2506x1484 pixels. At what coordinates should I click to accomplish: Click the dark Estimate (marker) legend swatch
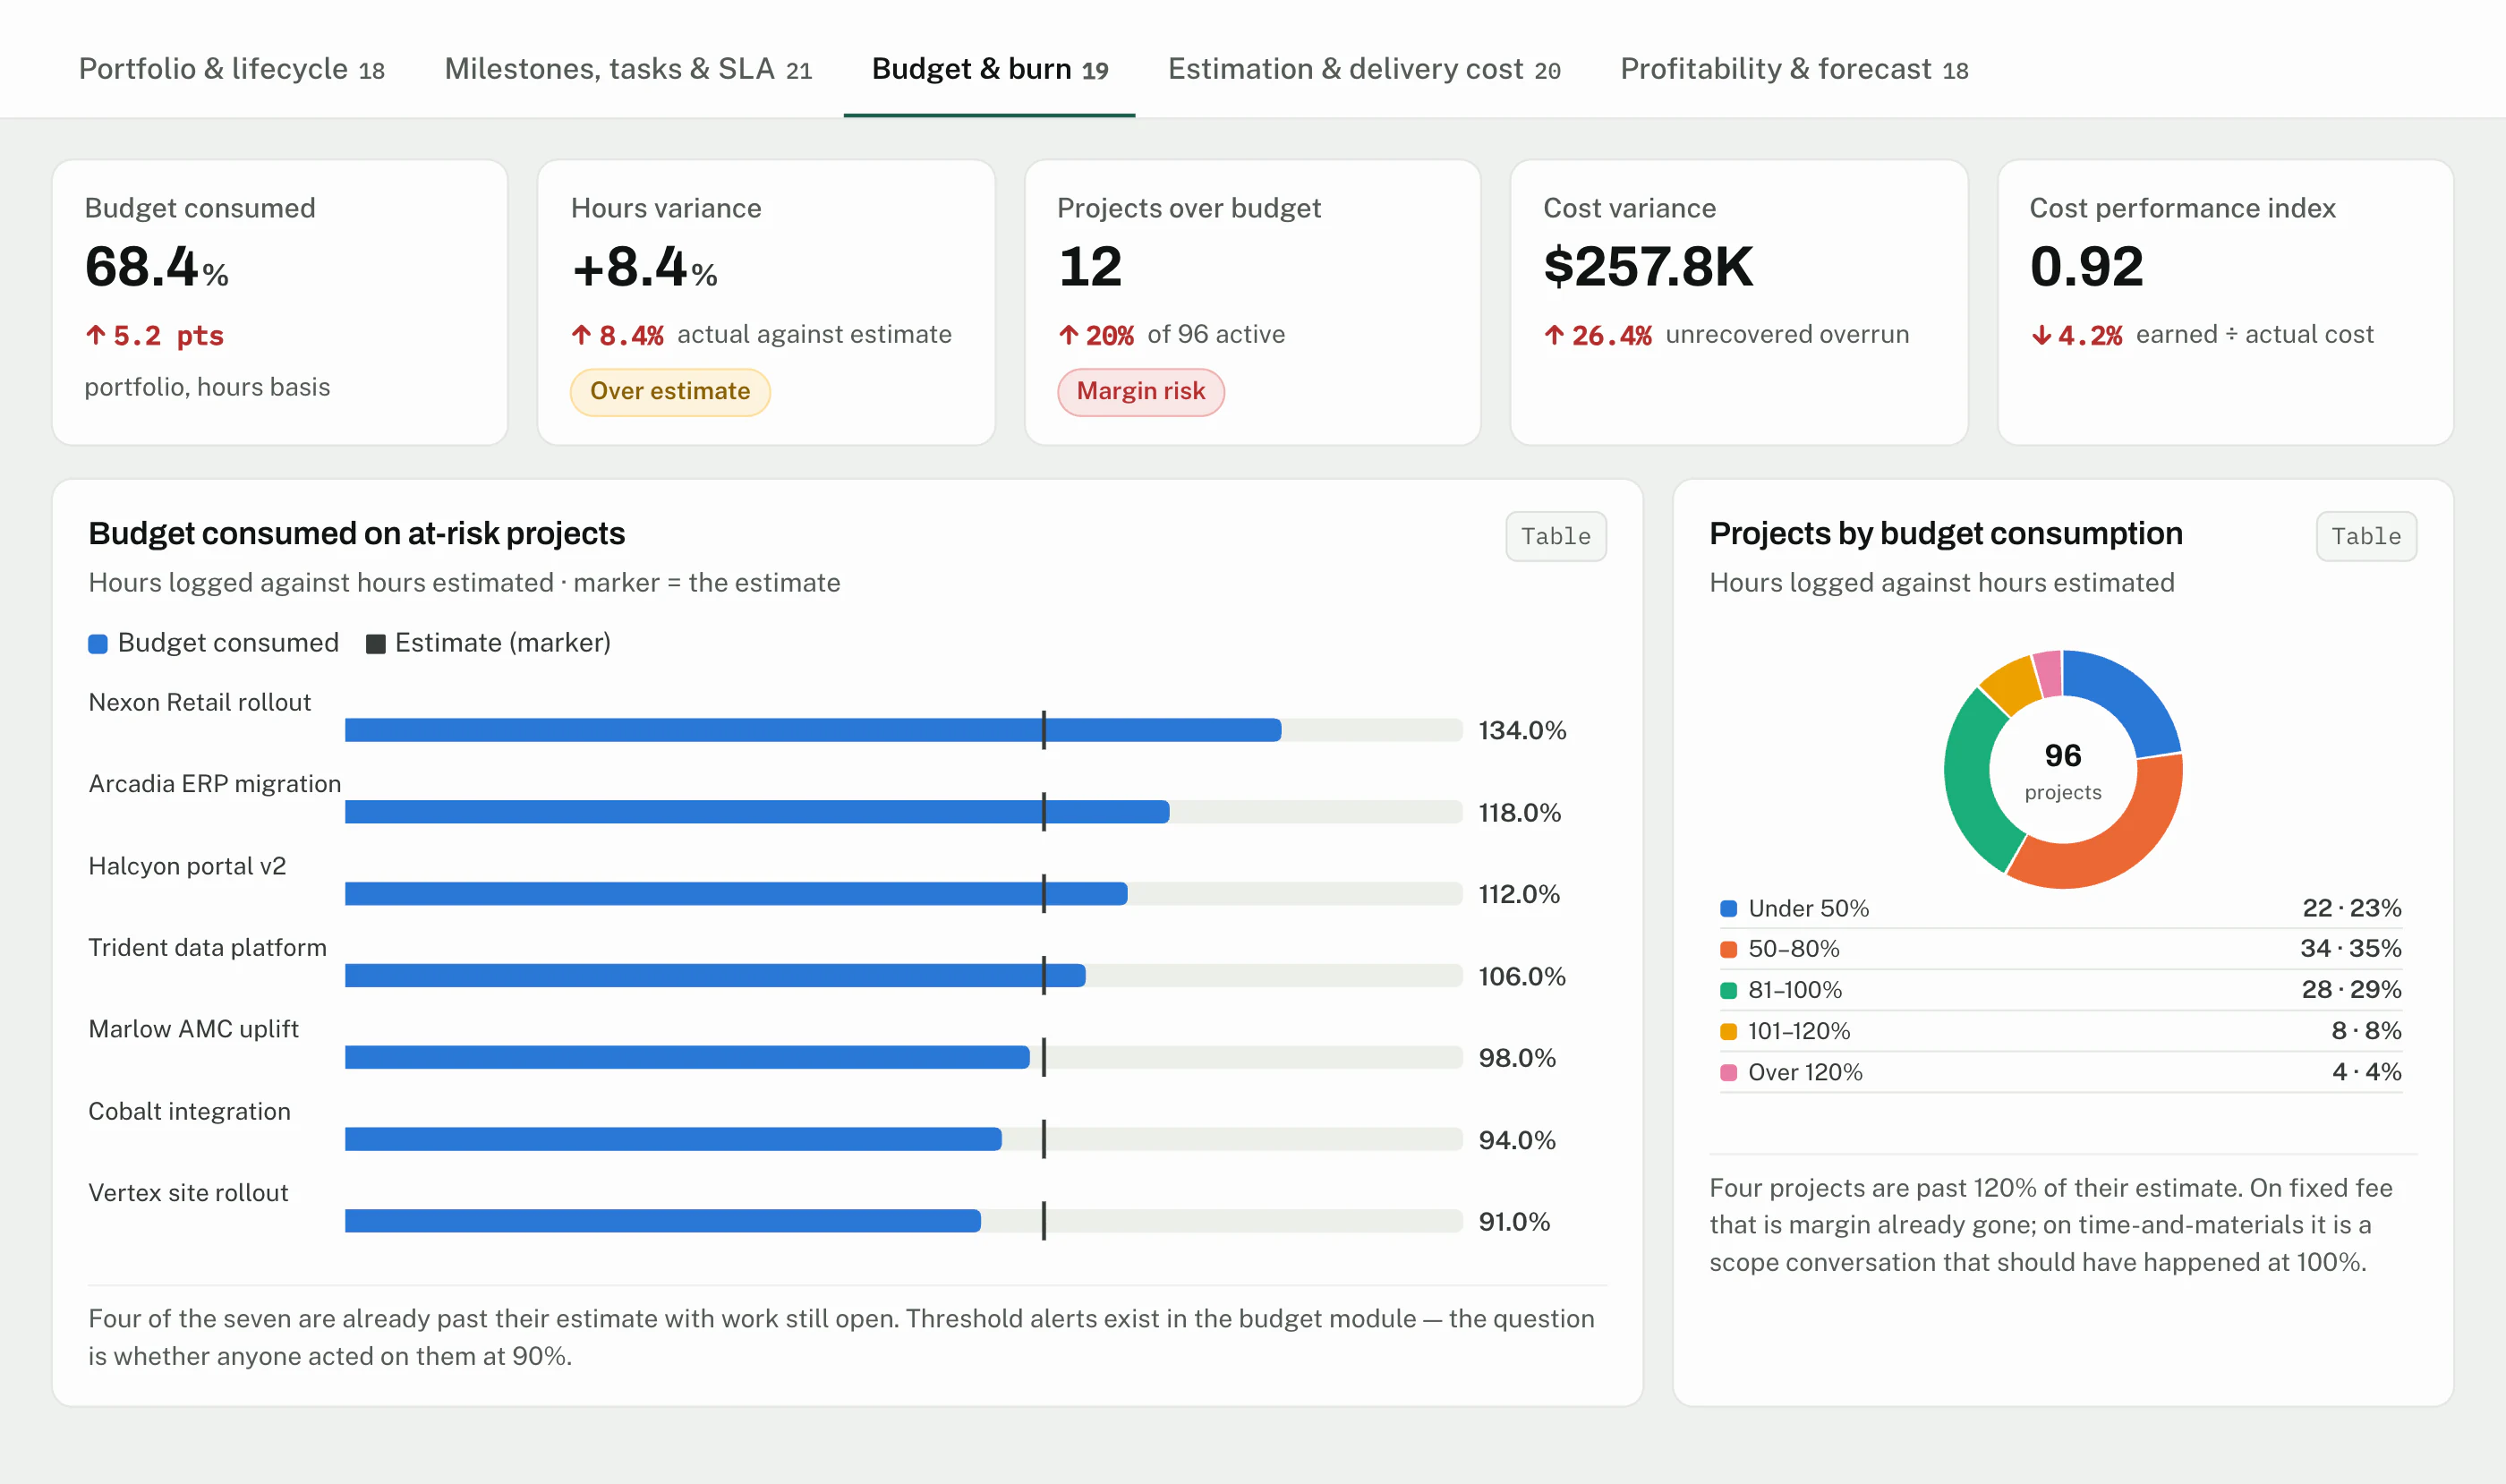376,644
